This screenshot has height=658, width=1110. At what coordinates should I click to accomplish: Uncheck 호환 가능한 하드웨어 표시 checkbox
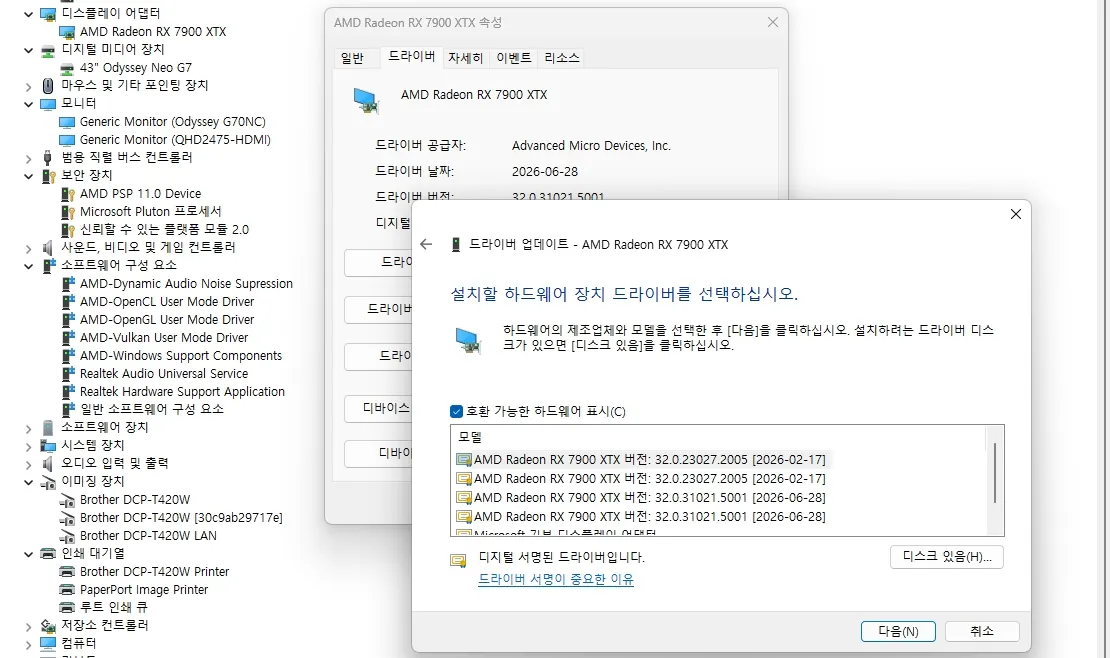[457, 412]
